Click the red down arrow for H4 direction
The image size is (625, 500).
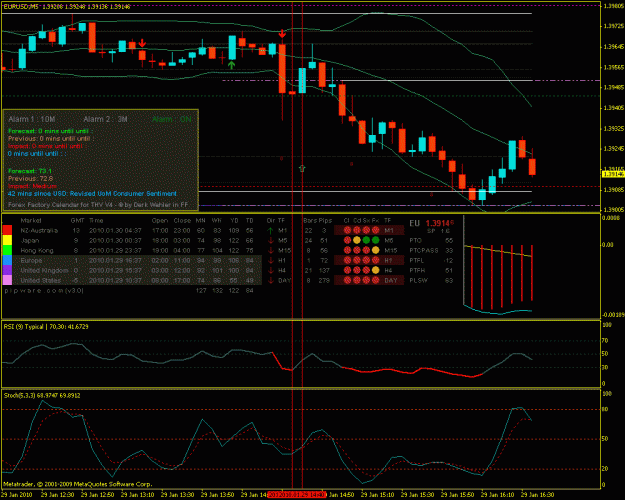point(271,270)
